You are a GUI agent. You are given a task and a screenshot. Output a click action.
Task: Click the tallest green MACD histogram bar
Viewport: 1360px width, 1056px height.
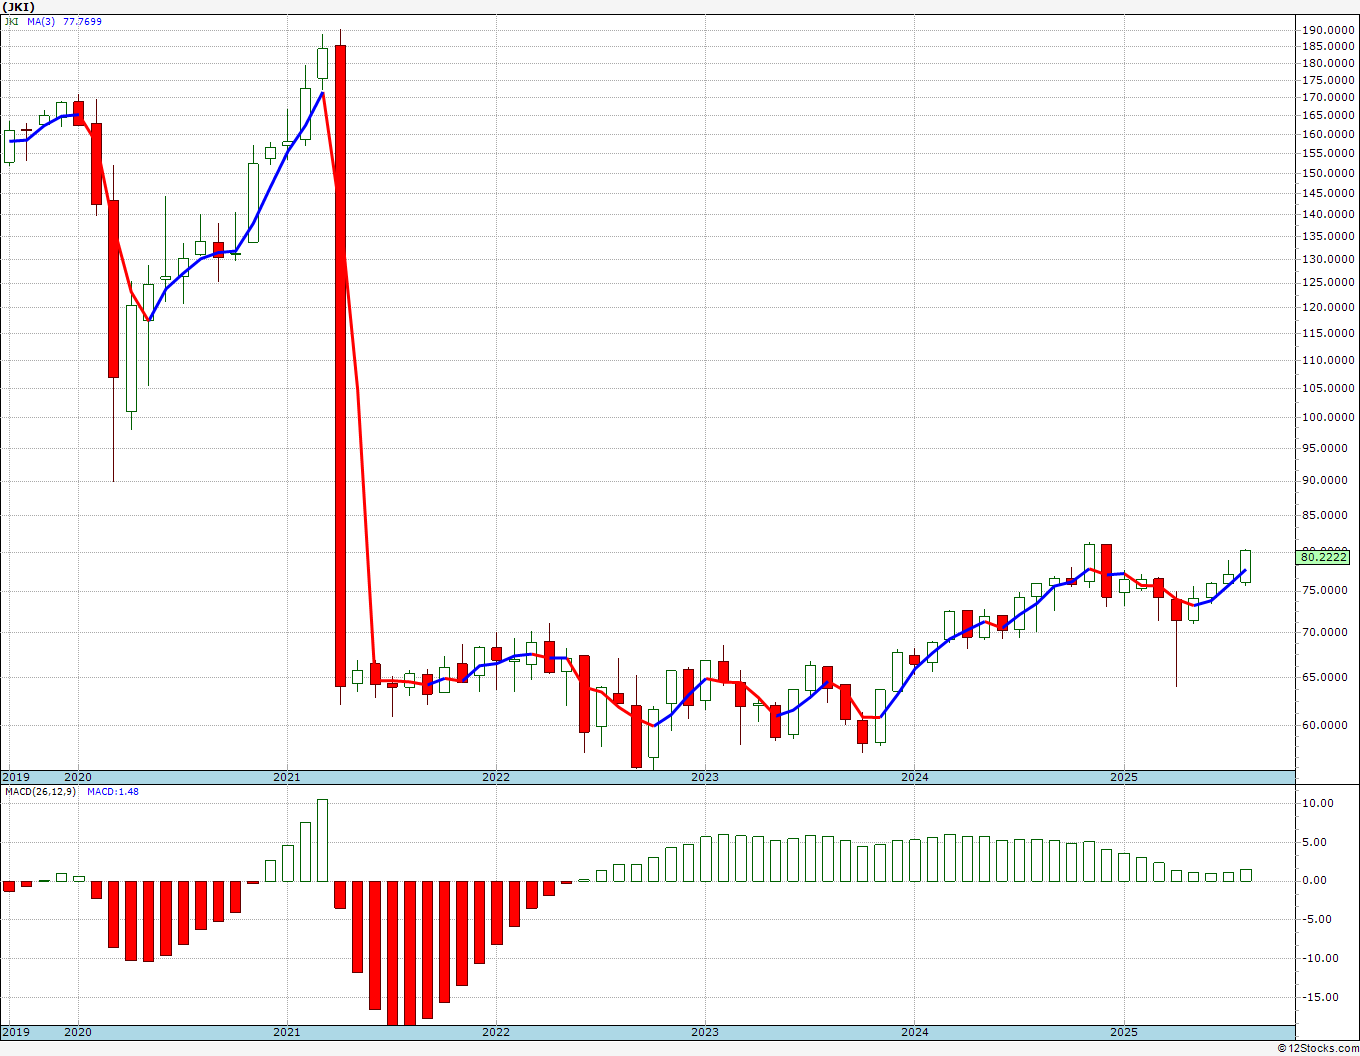[x=322, y=840]
